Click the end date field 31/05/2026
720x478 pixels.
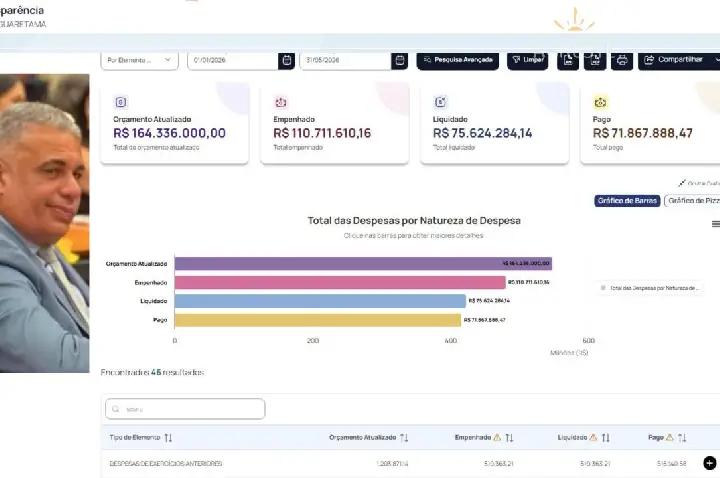pos(346,60)
